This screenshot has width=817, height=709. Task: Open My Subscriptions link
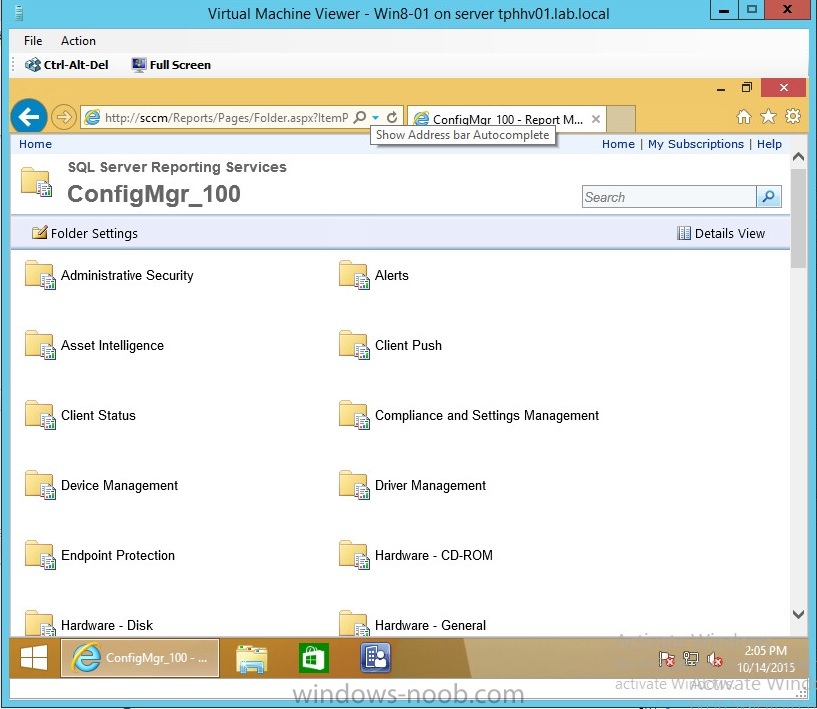point(696,144)
